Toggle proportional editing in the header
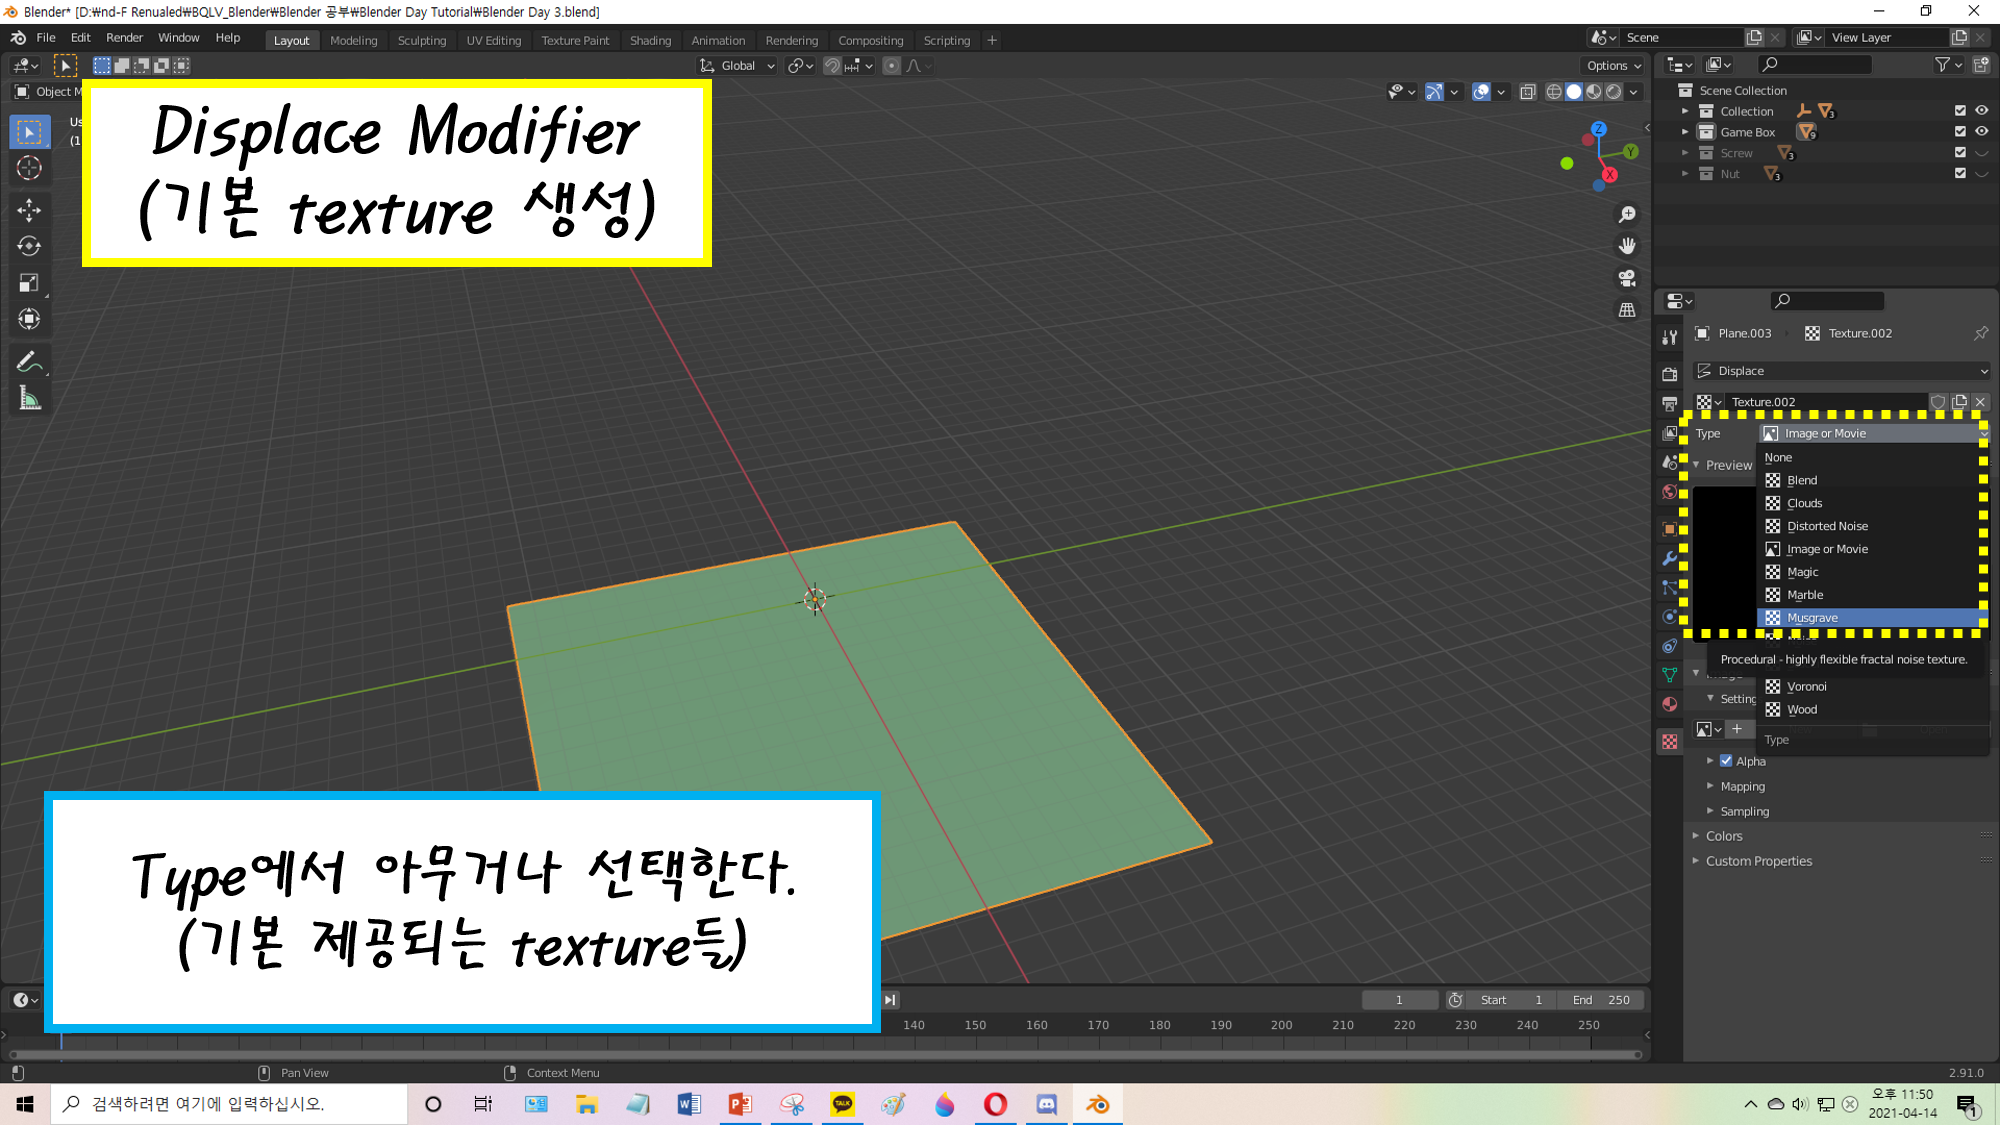 891,66
